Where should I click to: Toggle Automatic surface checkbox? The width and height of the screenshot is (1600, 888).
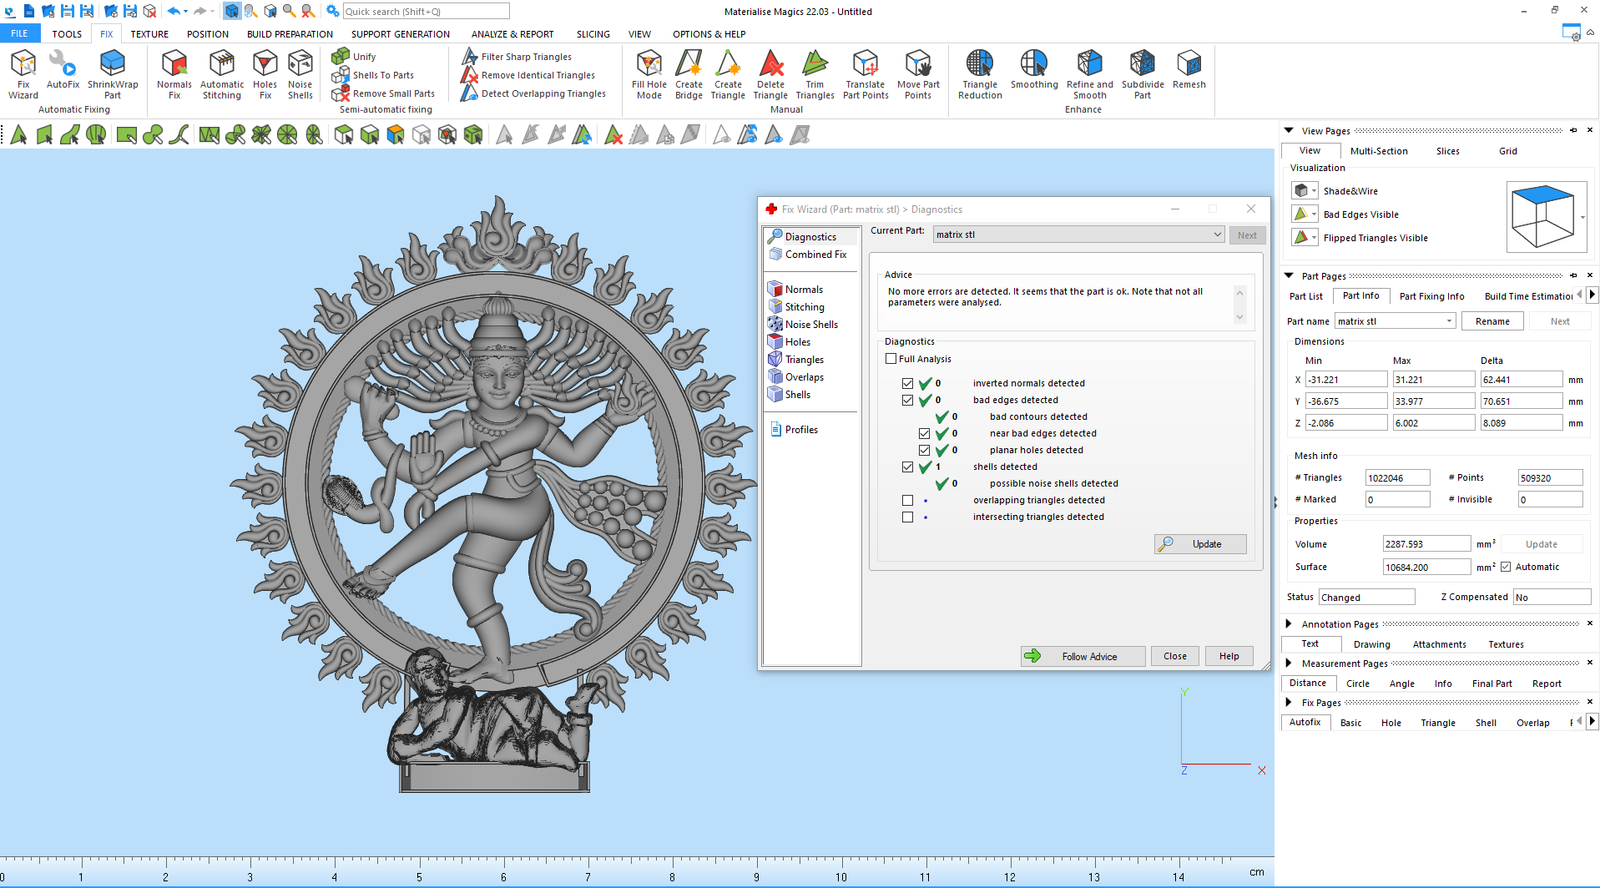1506,567
